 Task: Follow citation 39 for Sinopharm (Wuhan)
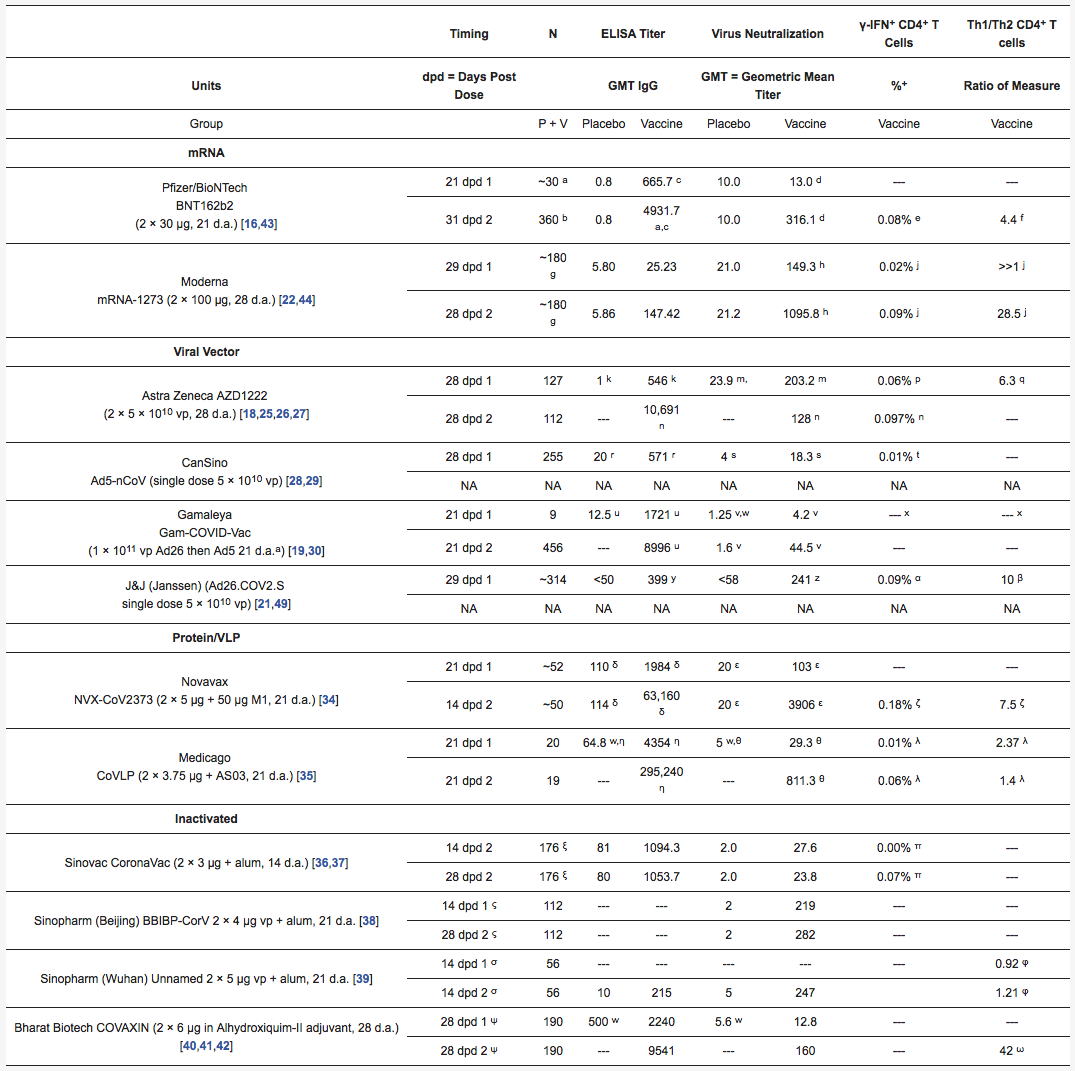363,979
